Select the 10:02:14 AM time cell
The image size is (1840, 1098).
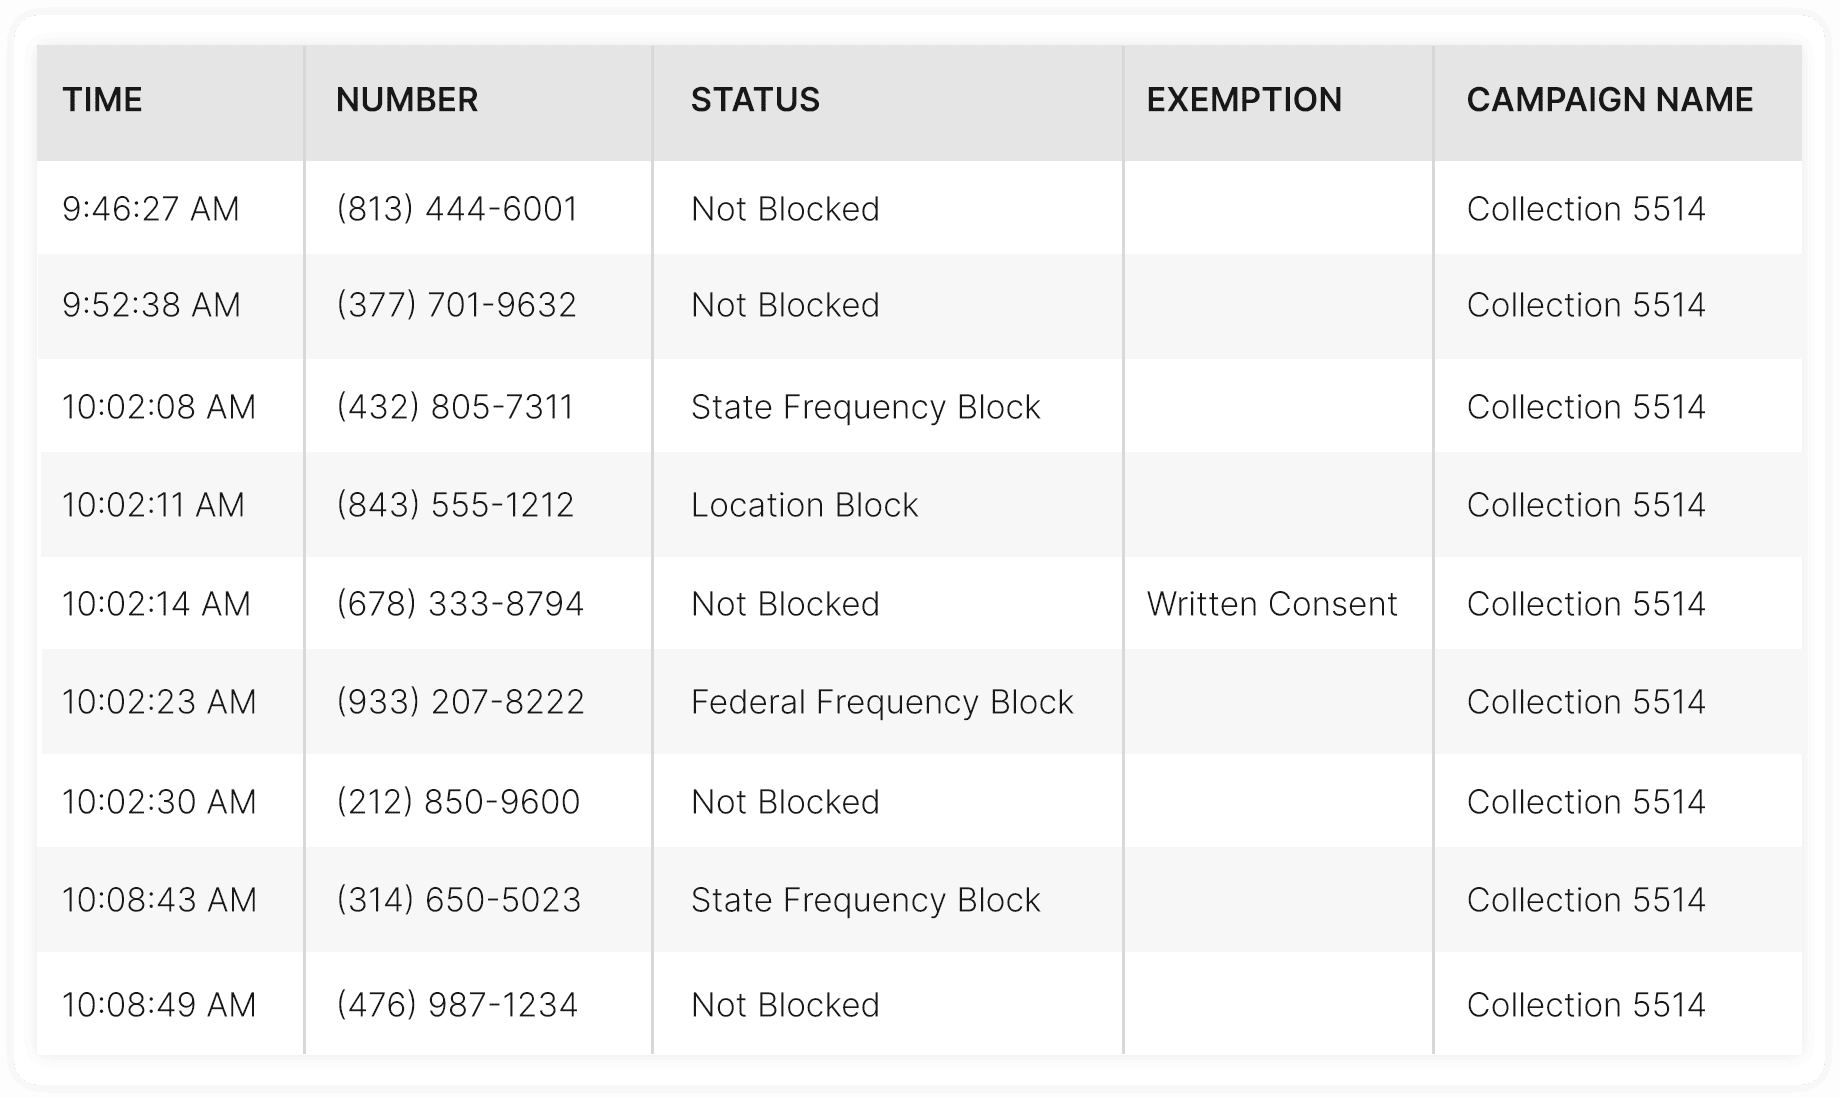156,604
